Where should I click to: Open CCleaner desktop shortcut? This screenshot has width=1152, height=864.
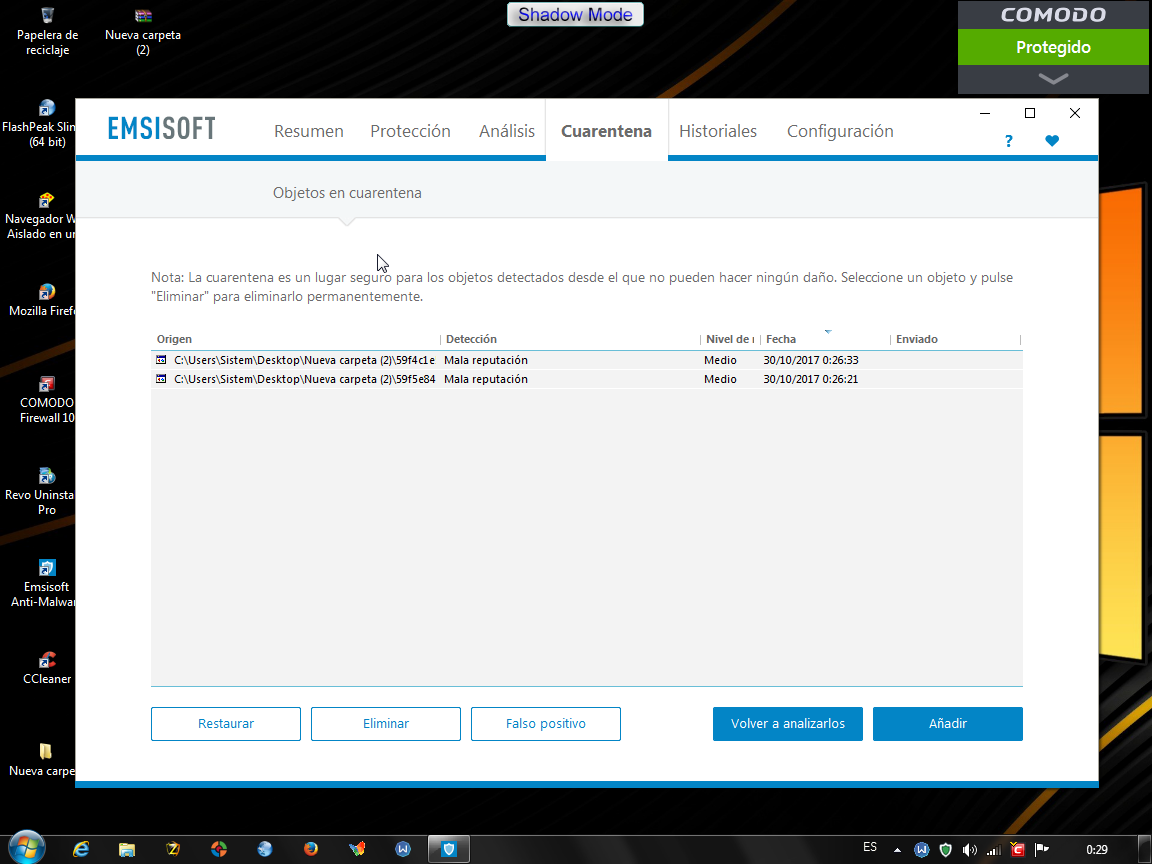point(47,668)
